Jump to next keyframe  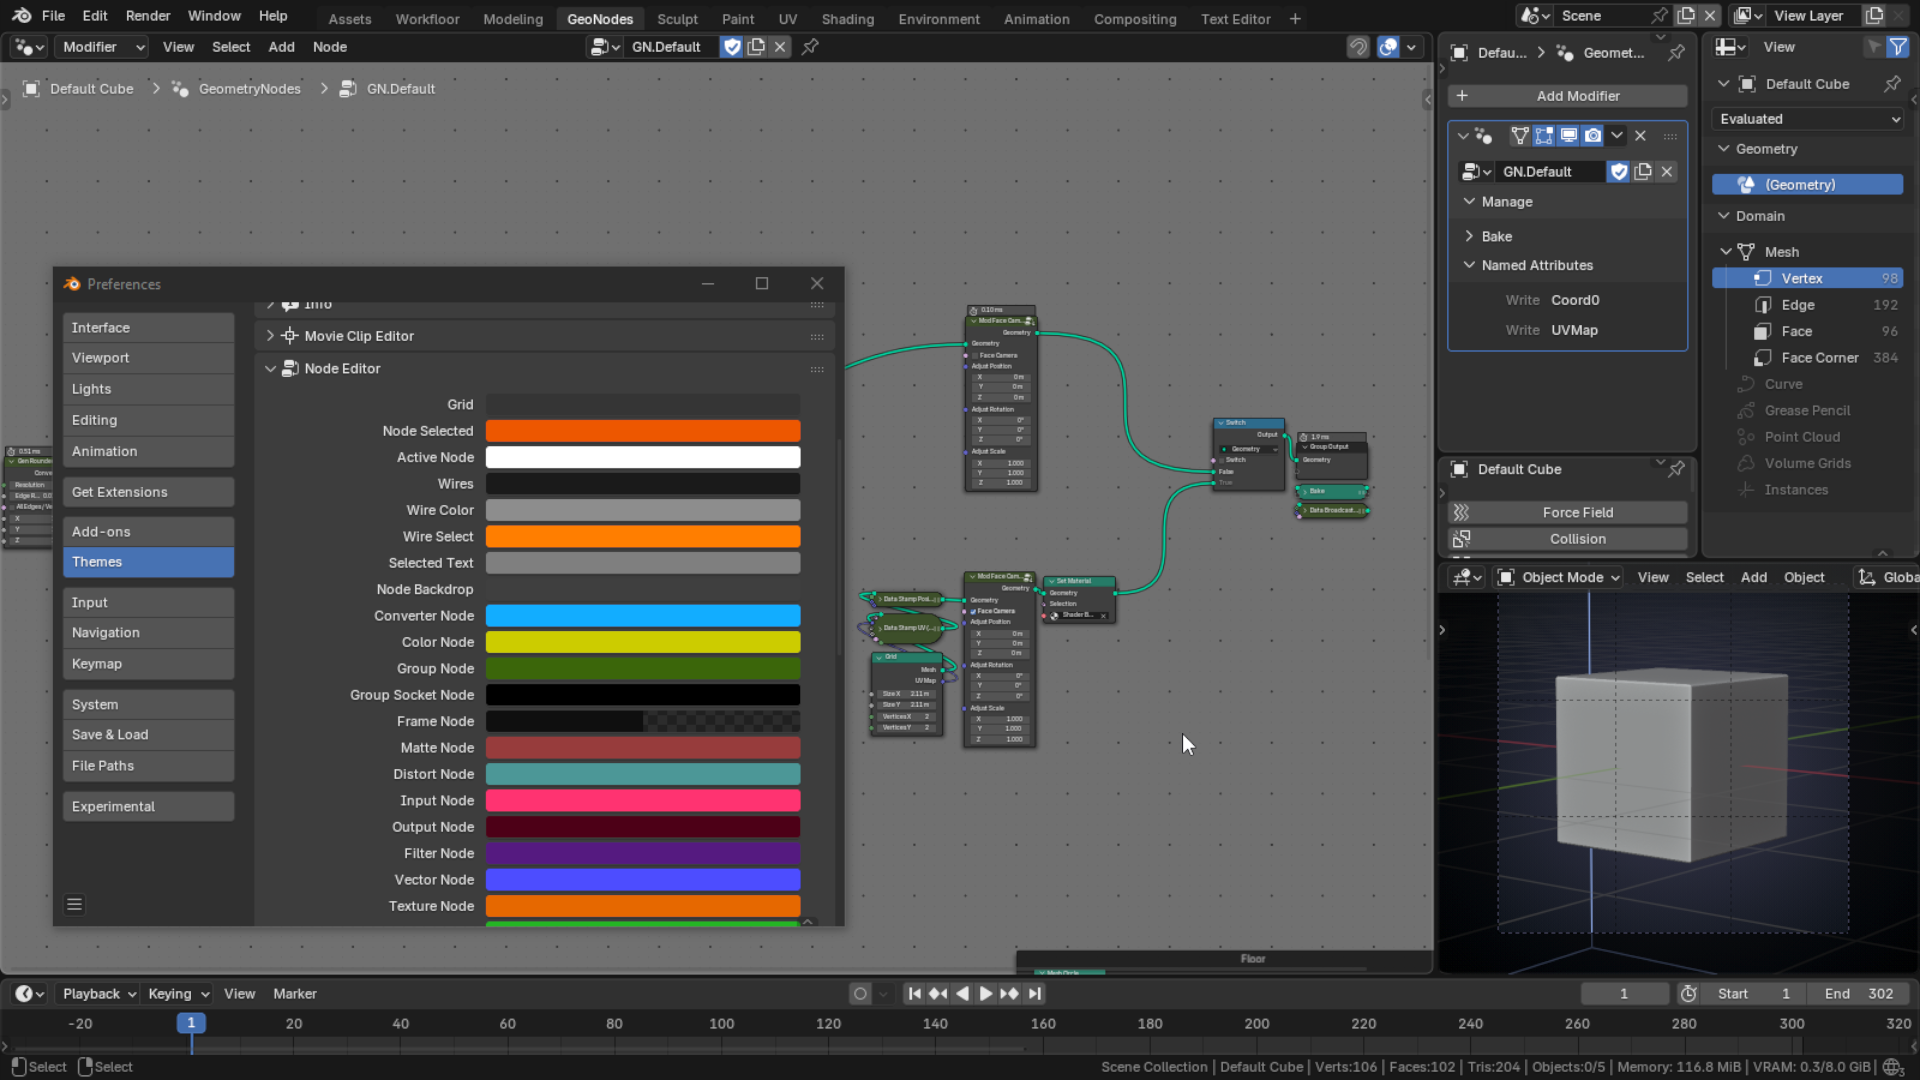point(1010,994)
